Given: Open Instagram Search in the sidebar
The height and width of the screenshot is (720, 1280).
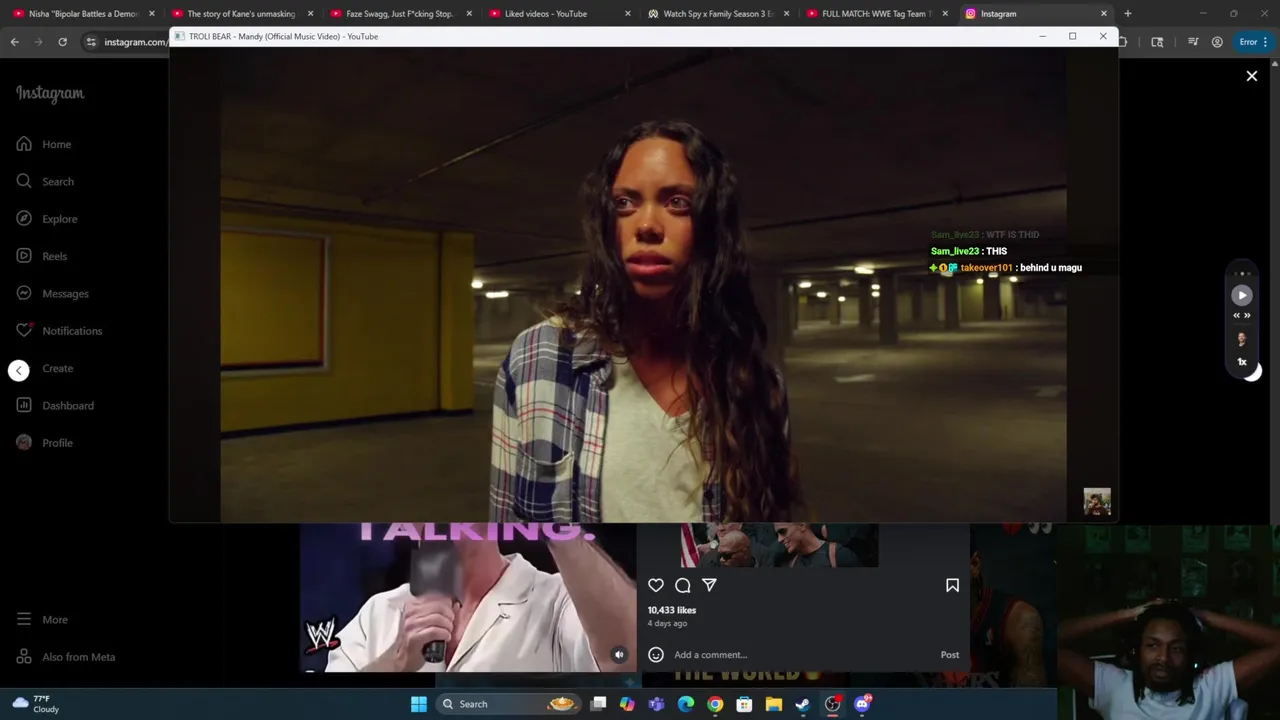Looking at the screenshot, I should coord(44,181).
